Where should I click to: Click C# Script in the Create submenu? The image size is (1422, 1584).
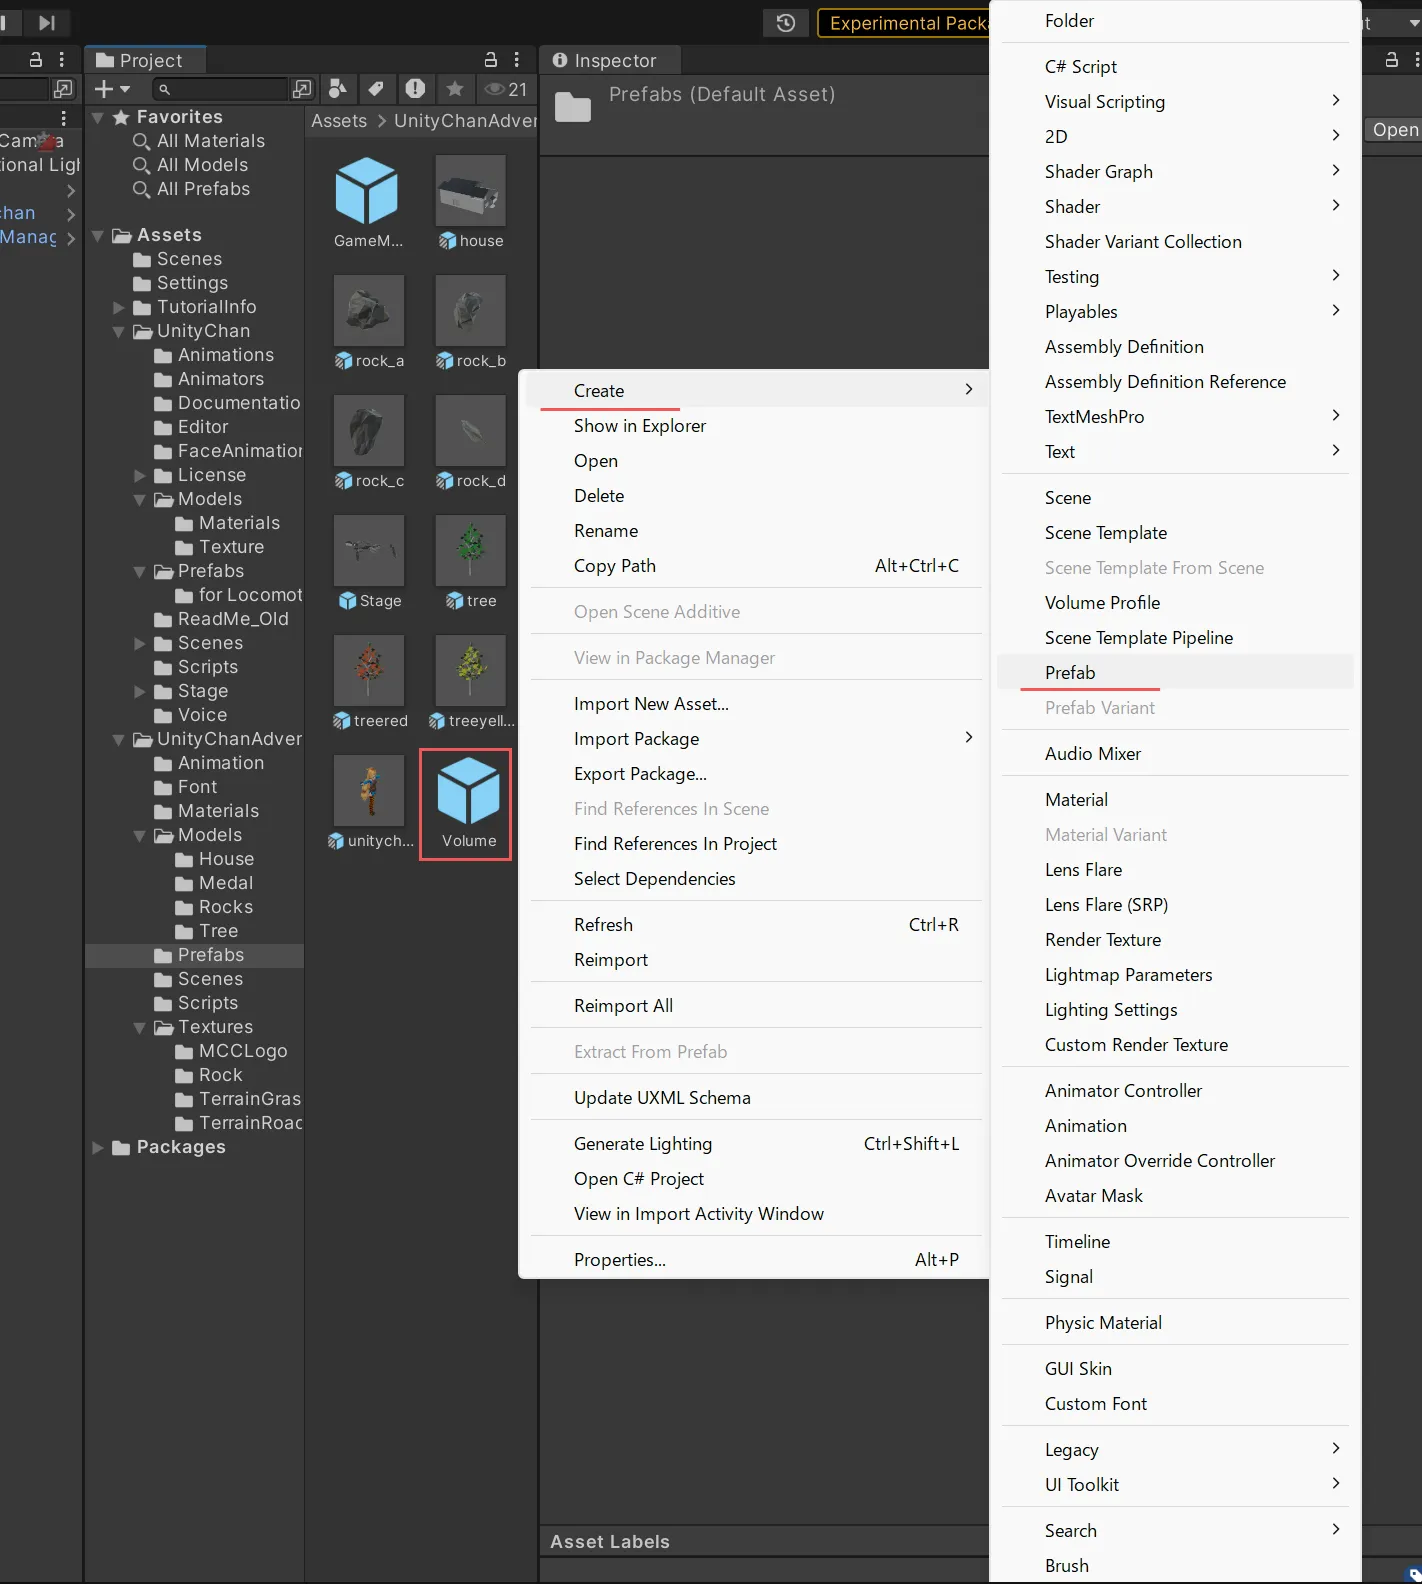[x=1080, y=67]
